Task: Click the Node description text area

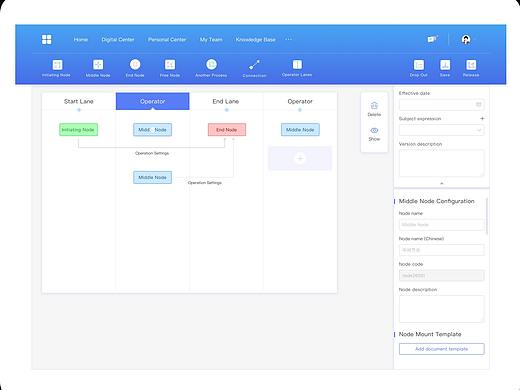Action: click(x=441, y=309)
